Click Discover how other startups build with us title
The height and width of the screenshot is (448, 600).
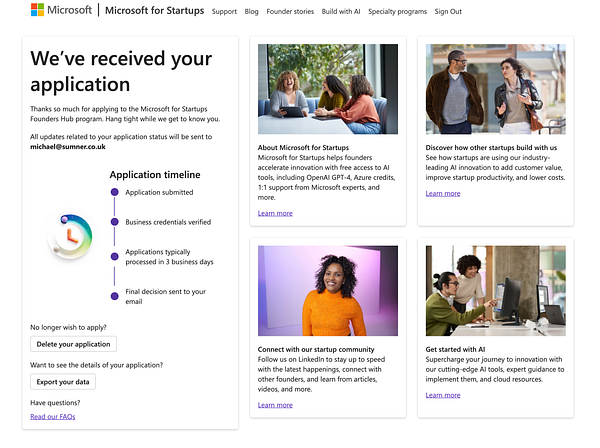(x=491, y=147)
